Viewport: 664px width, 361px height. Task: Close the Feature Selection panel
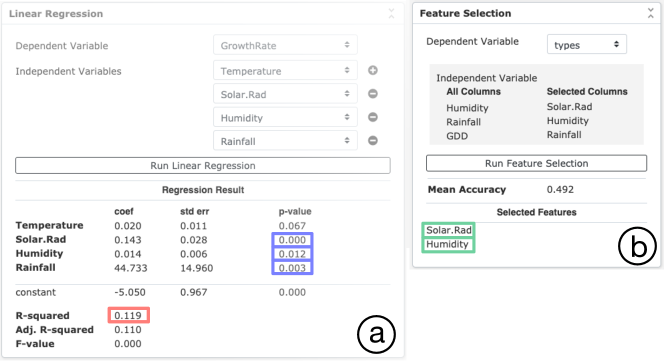[x=650, y=13]
